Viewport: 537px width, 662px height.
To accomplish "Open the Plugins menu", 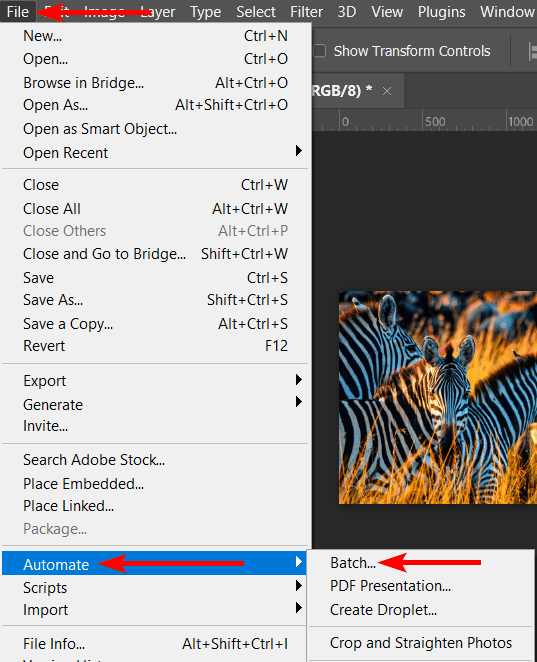I will point(442,12).
